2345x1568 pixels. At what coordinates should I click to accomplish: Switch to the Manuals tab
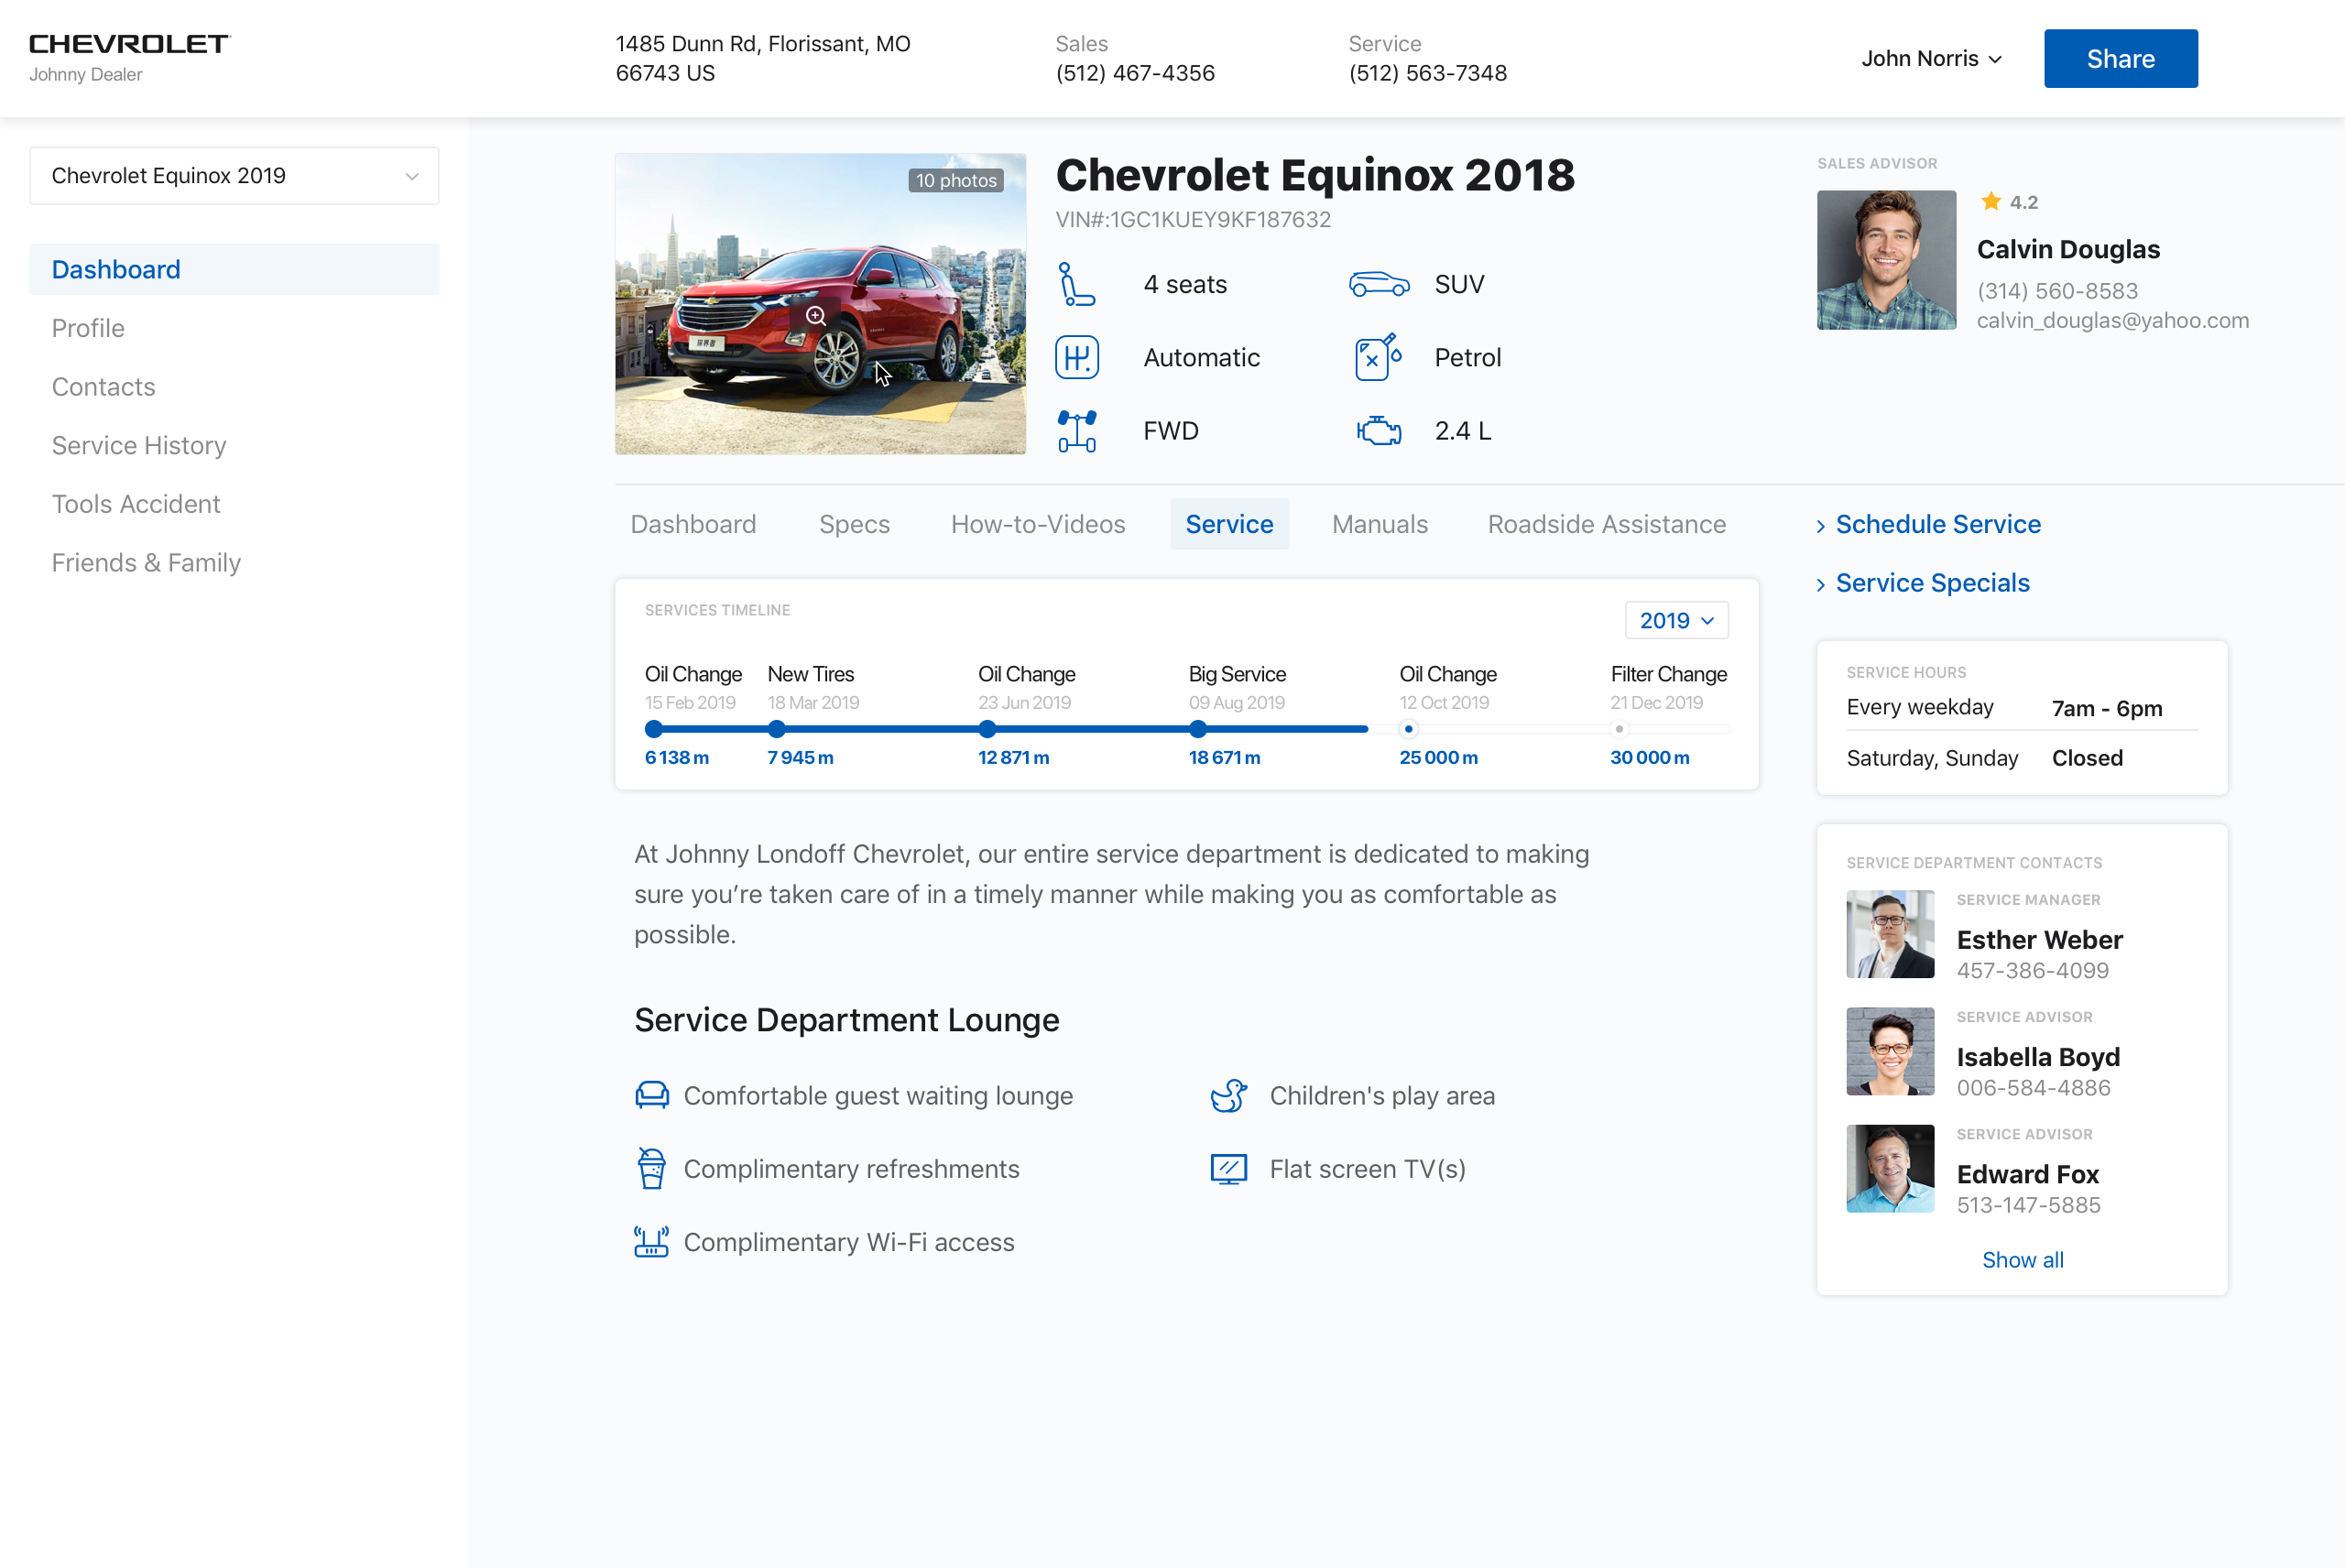click(1380, 524)
